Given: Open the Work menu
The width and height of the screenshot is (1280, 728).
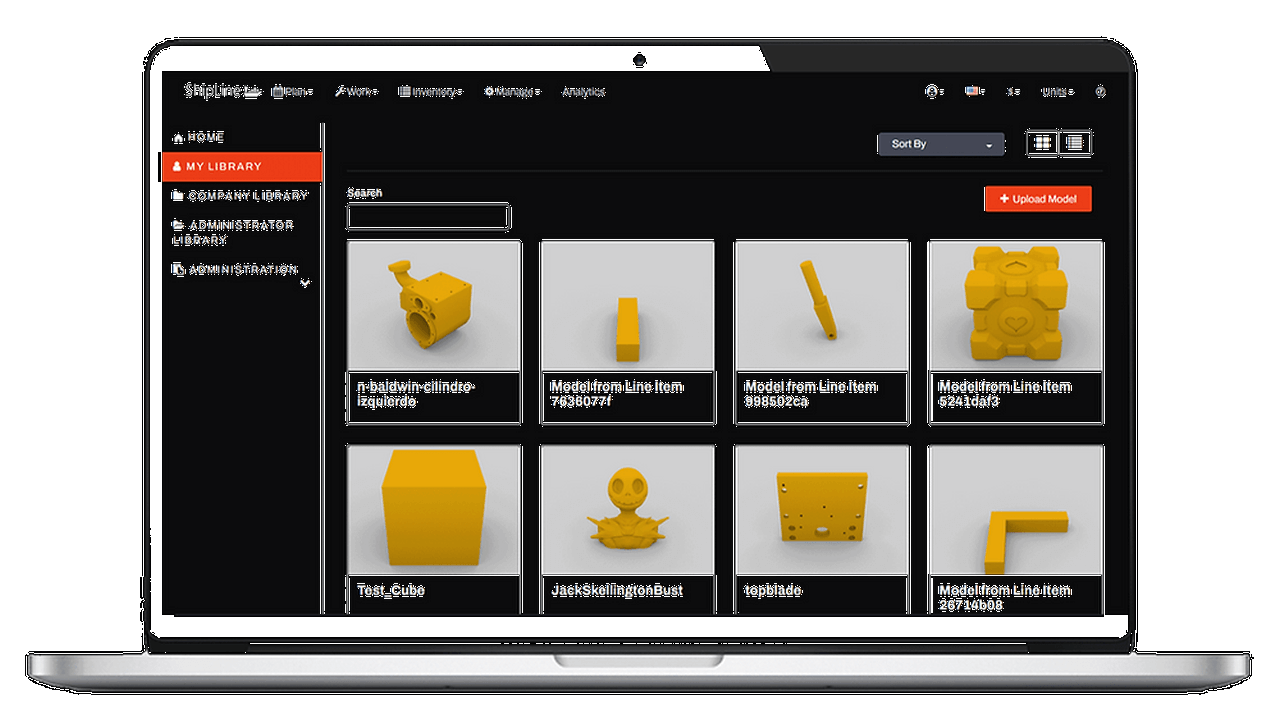Looking at the screenshot, I should point(356,92).
